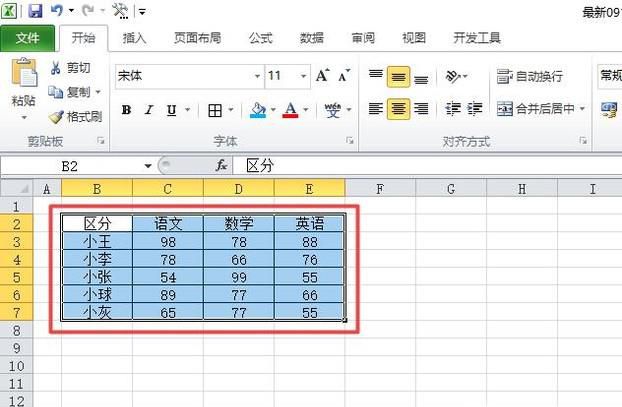622x407 pixels.
Task: Click the select all corner button
Action: pos(16,188)
